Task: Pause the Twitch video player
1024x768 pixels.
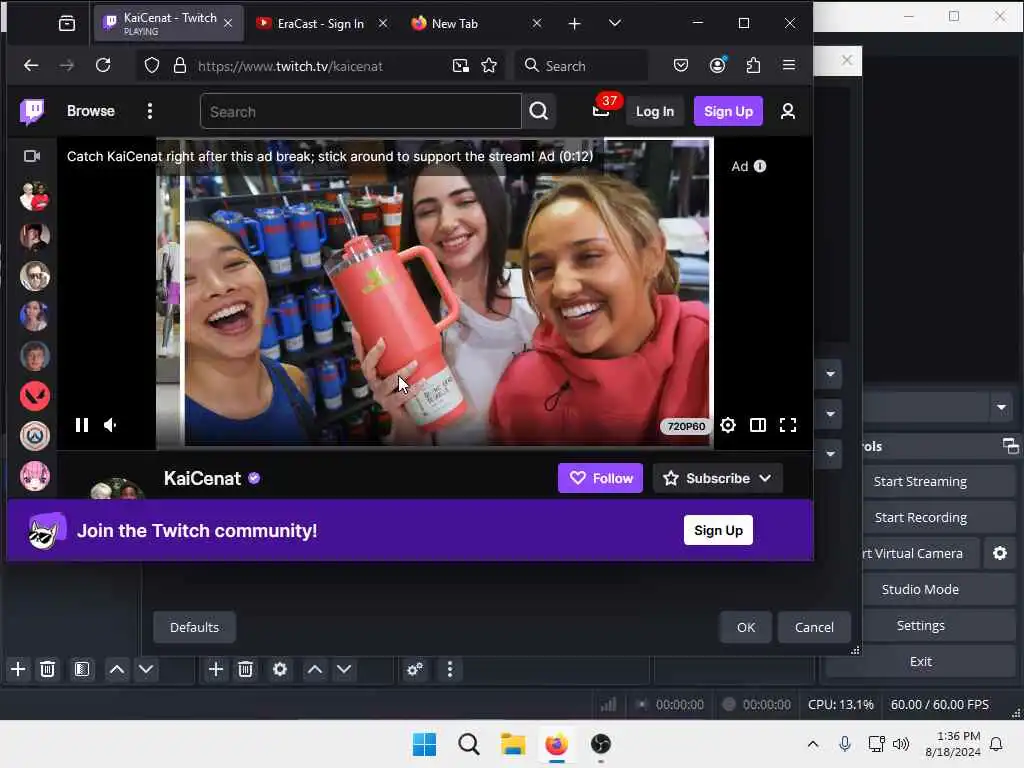Action: (82, 425)
